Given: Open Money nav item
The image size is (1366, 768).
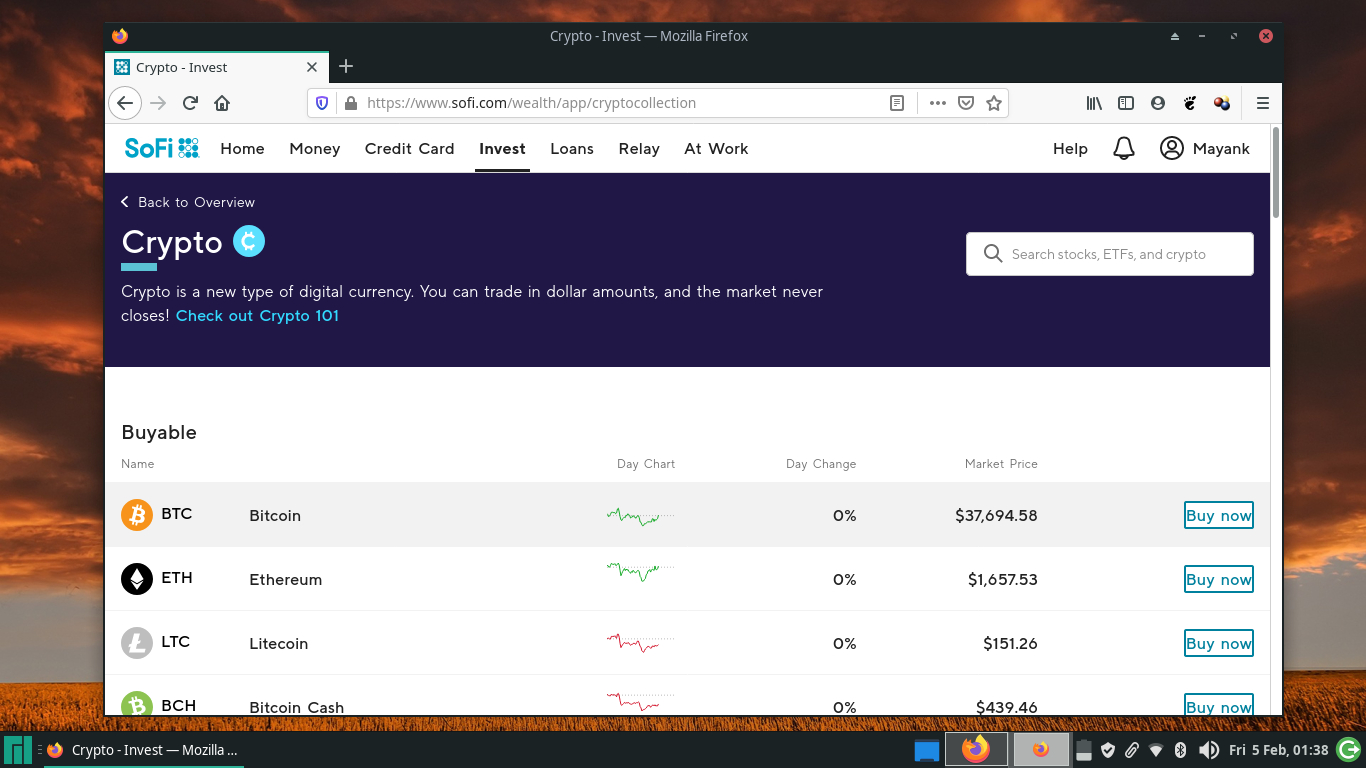Looking at the screenshot, I should (x=315, y=148).
